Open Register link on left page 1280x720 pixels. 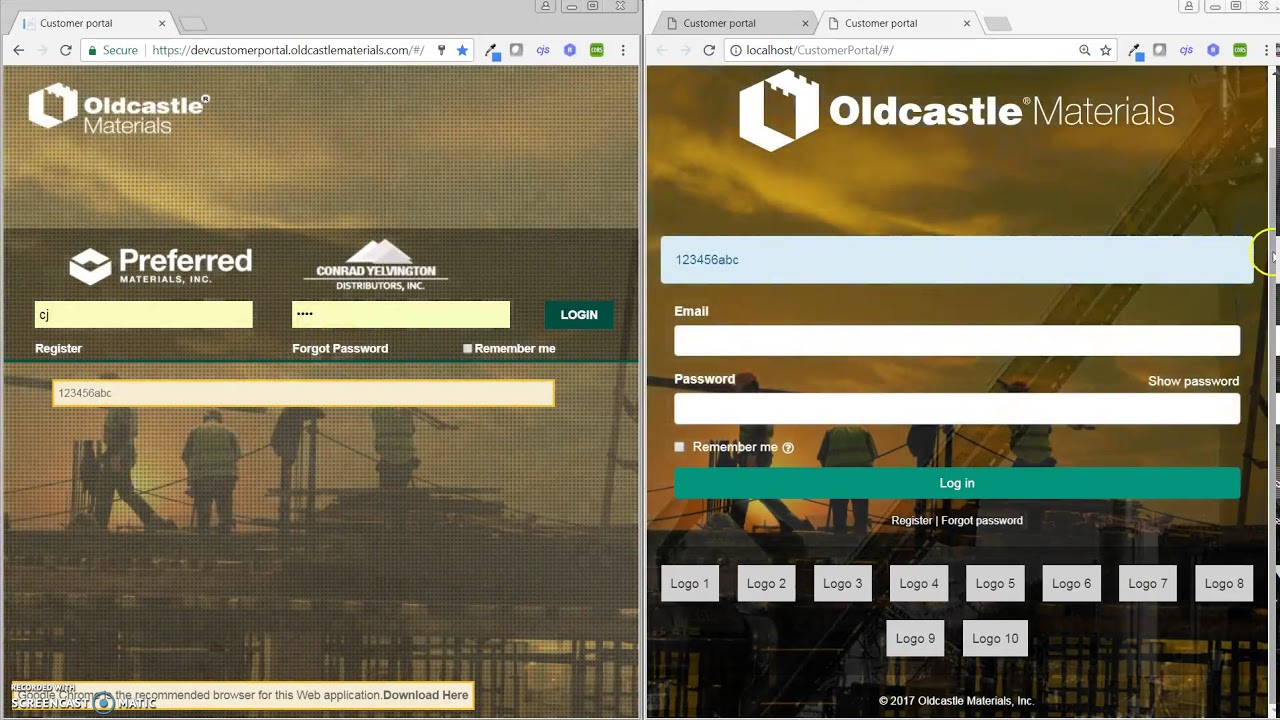(58, 348)
